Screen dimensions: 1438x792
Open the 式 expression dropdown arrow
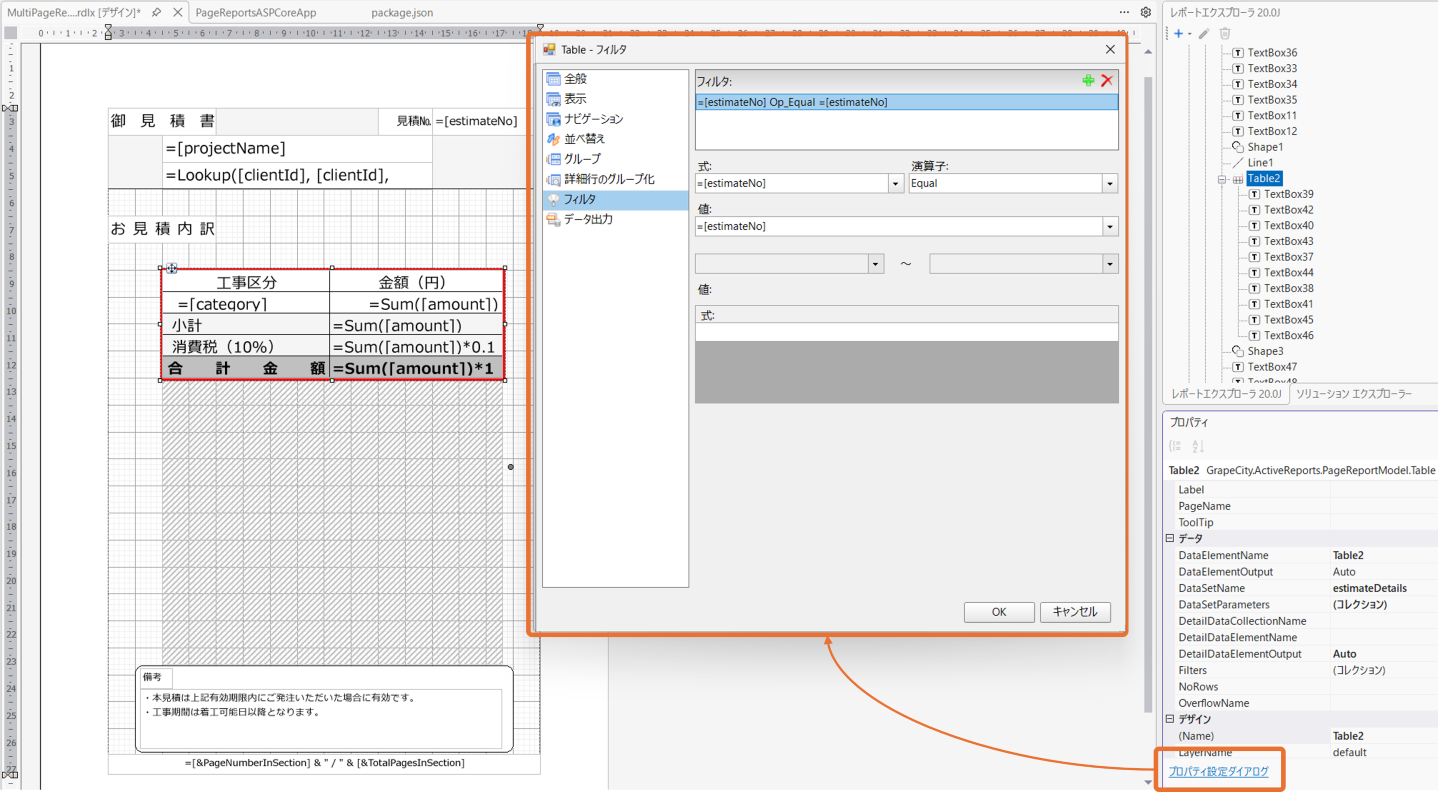pyautogui.click(x=896, y=184)
